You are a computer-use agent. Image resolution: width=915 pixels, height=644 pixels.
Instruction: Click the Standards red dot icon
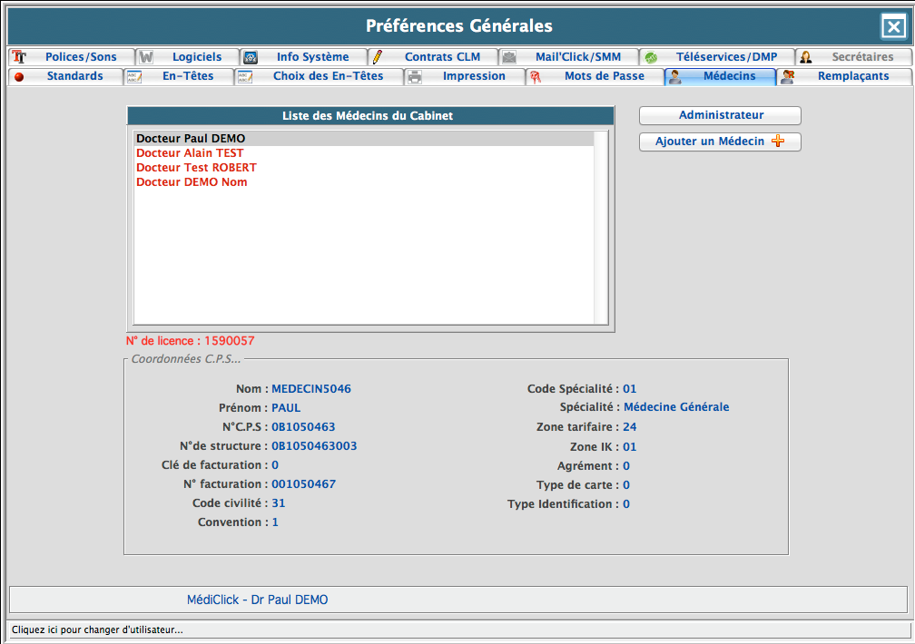click(x=19, y=76)
